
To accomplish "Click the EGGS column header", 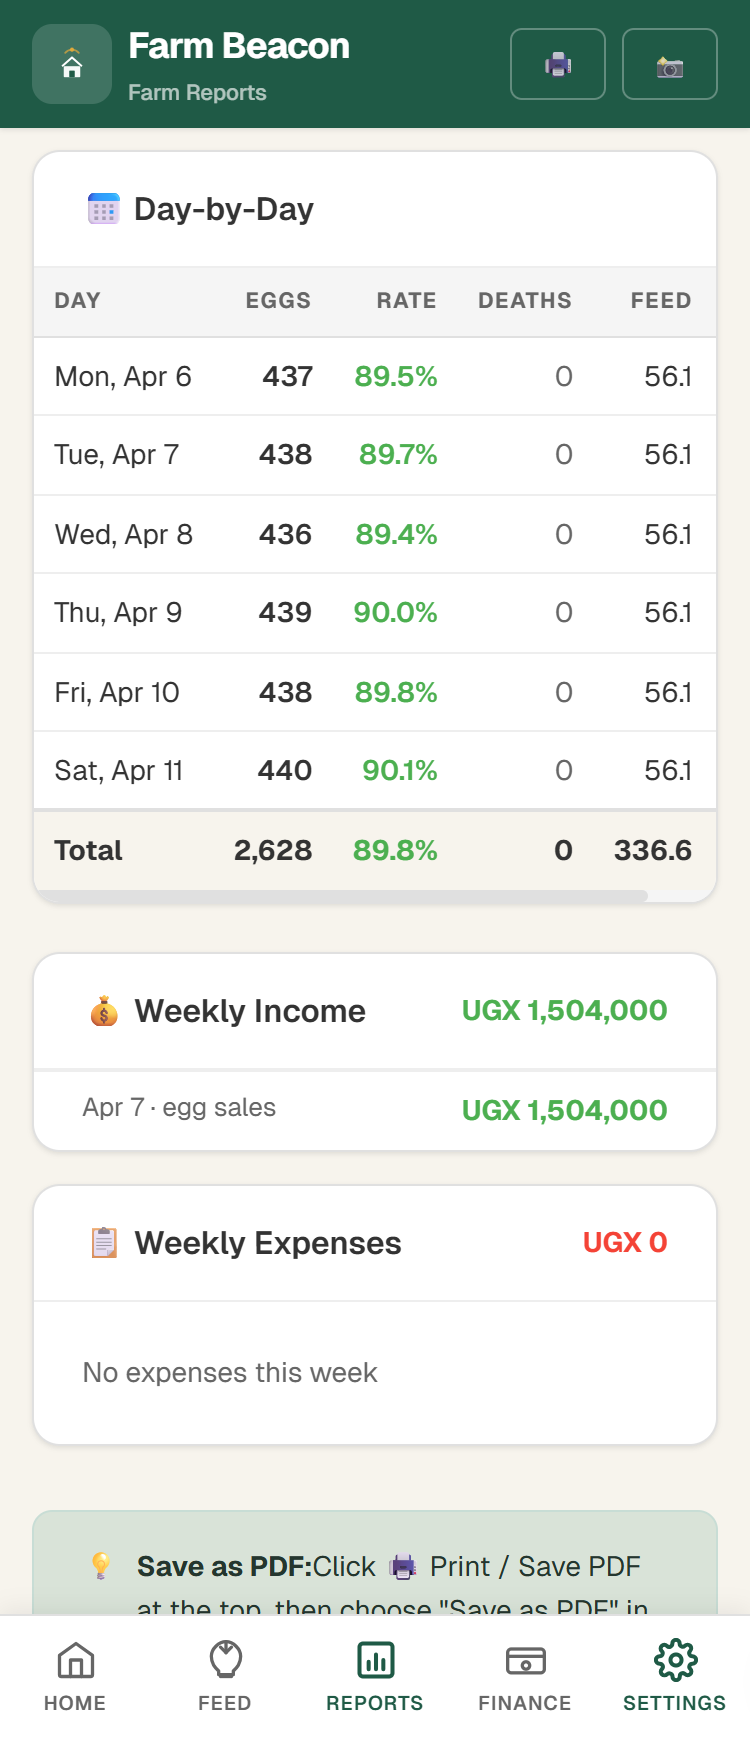I will 278,301.
